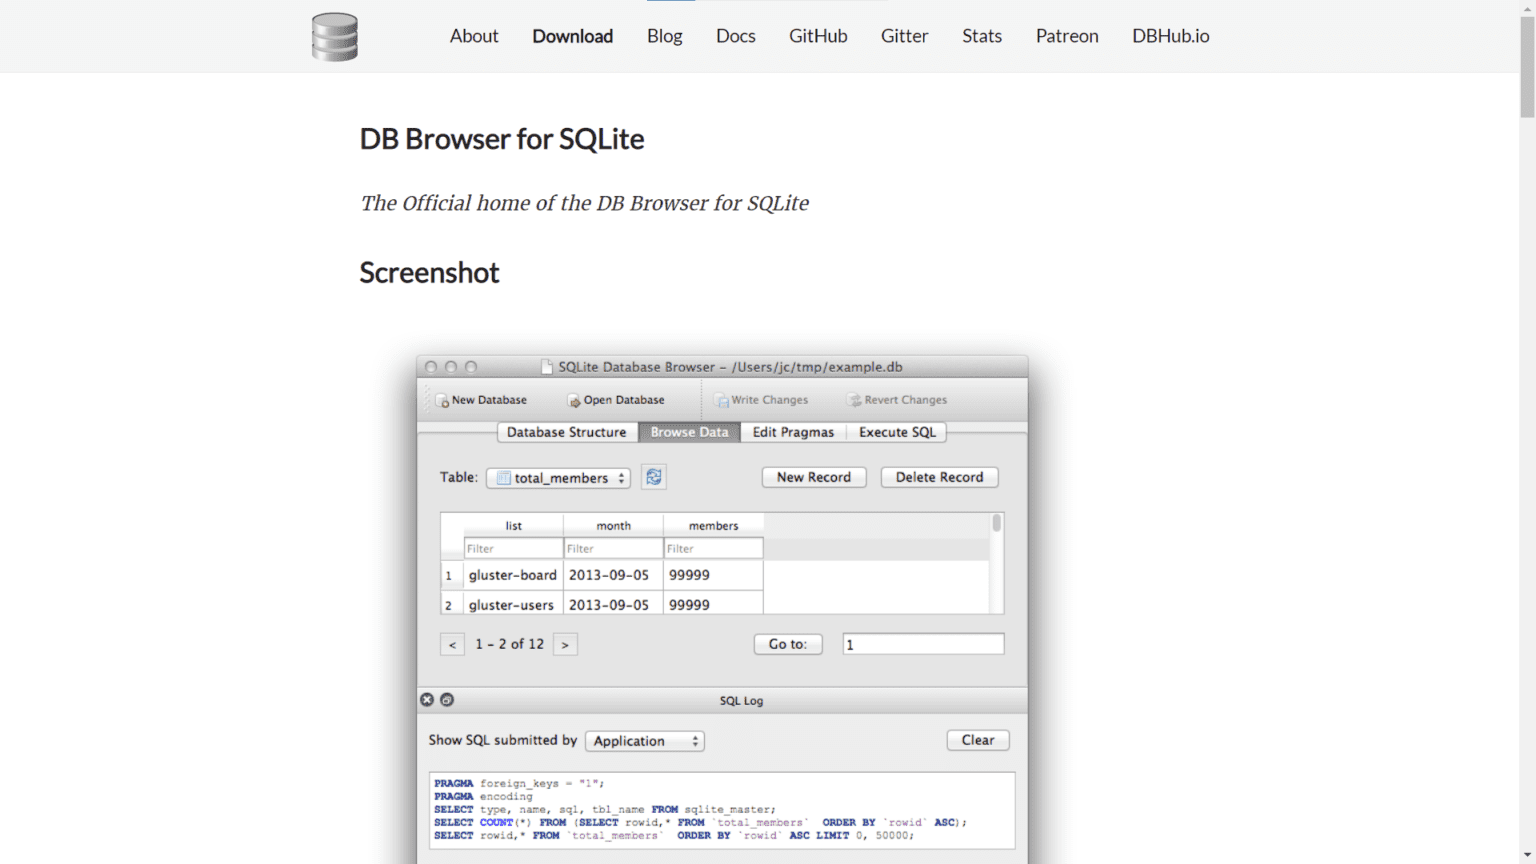Click the 'Go to' record number field
Screen dimensions: 1536x864
[922, 643]
